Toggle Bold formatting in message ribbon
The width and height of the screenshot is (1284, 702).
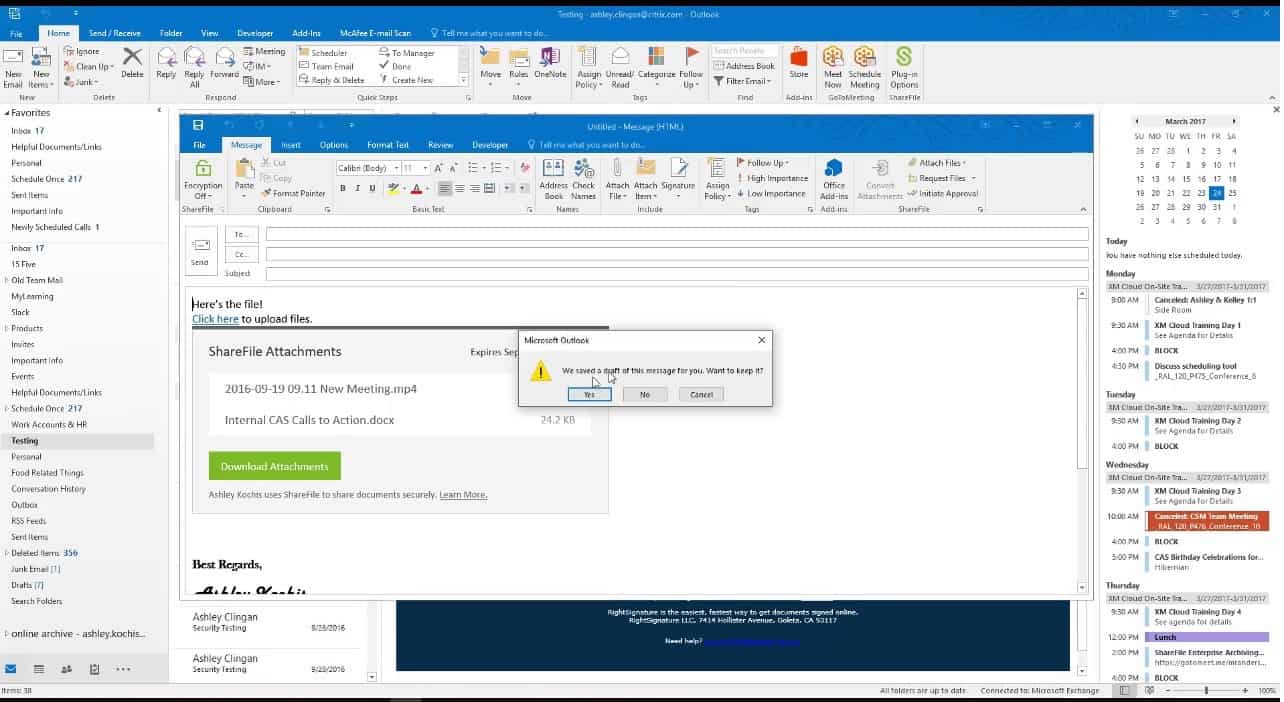pos(342,188)
